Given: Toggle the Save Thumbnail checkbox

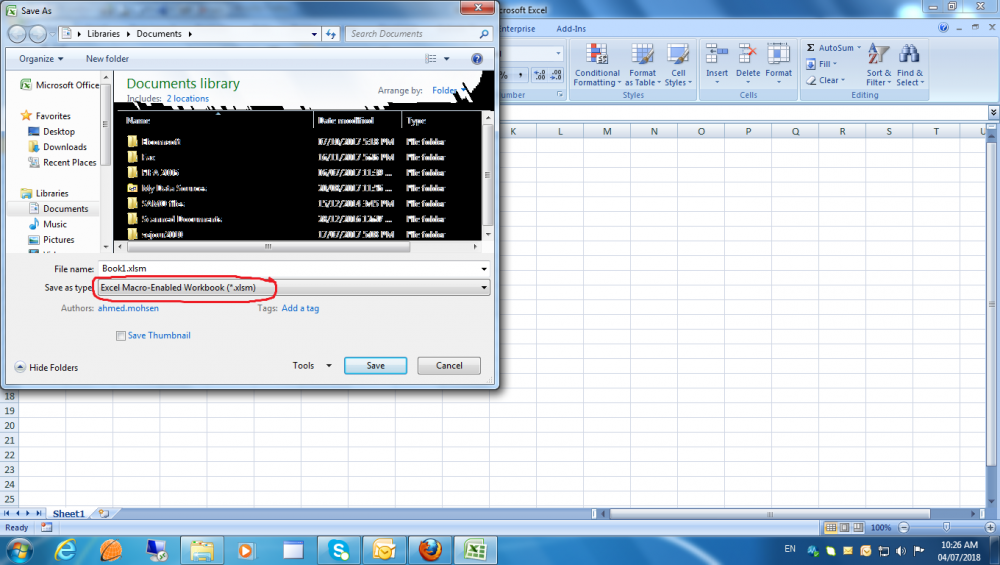Looking at the screenshot, I should [x=121, y=336].
